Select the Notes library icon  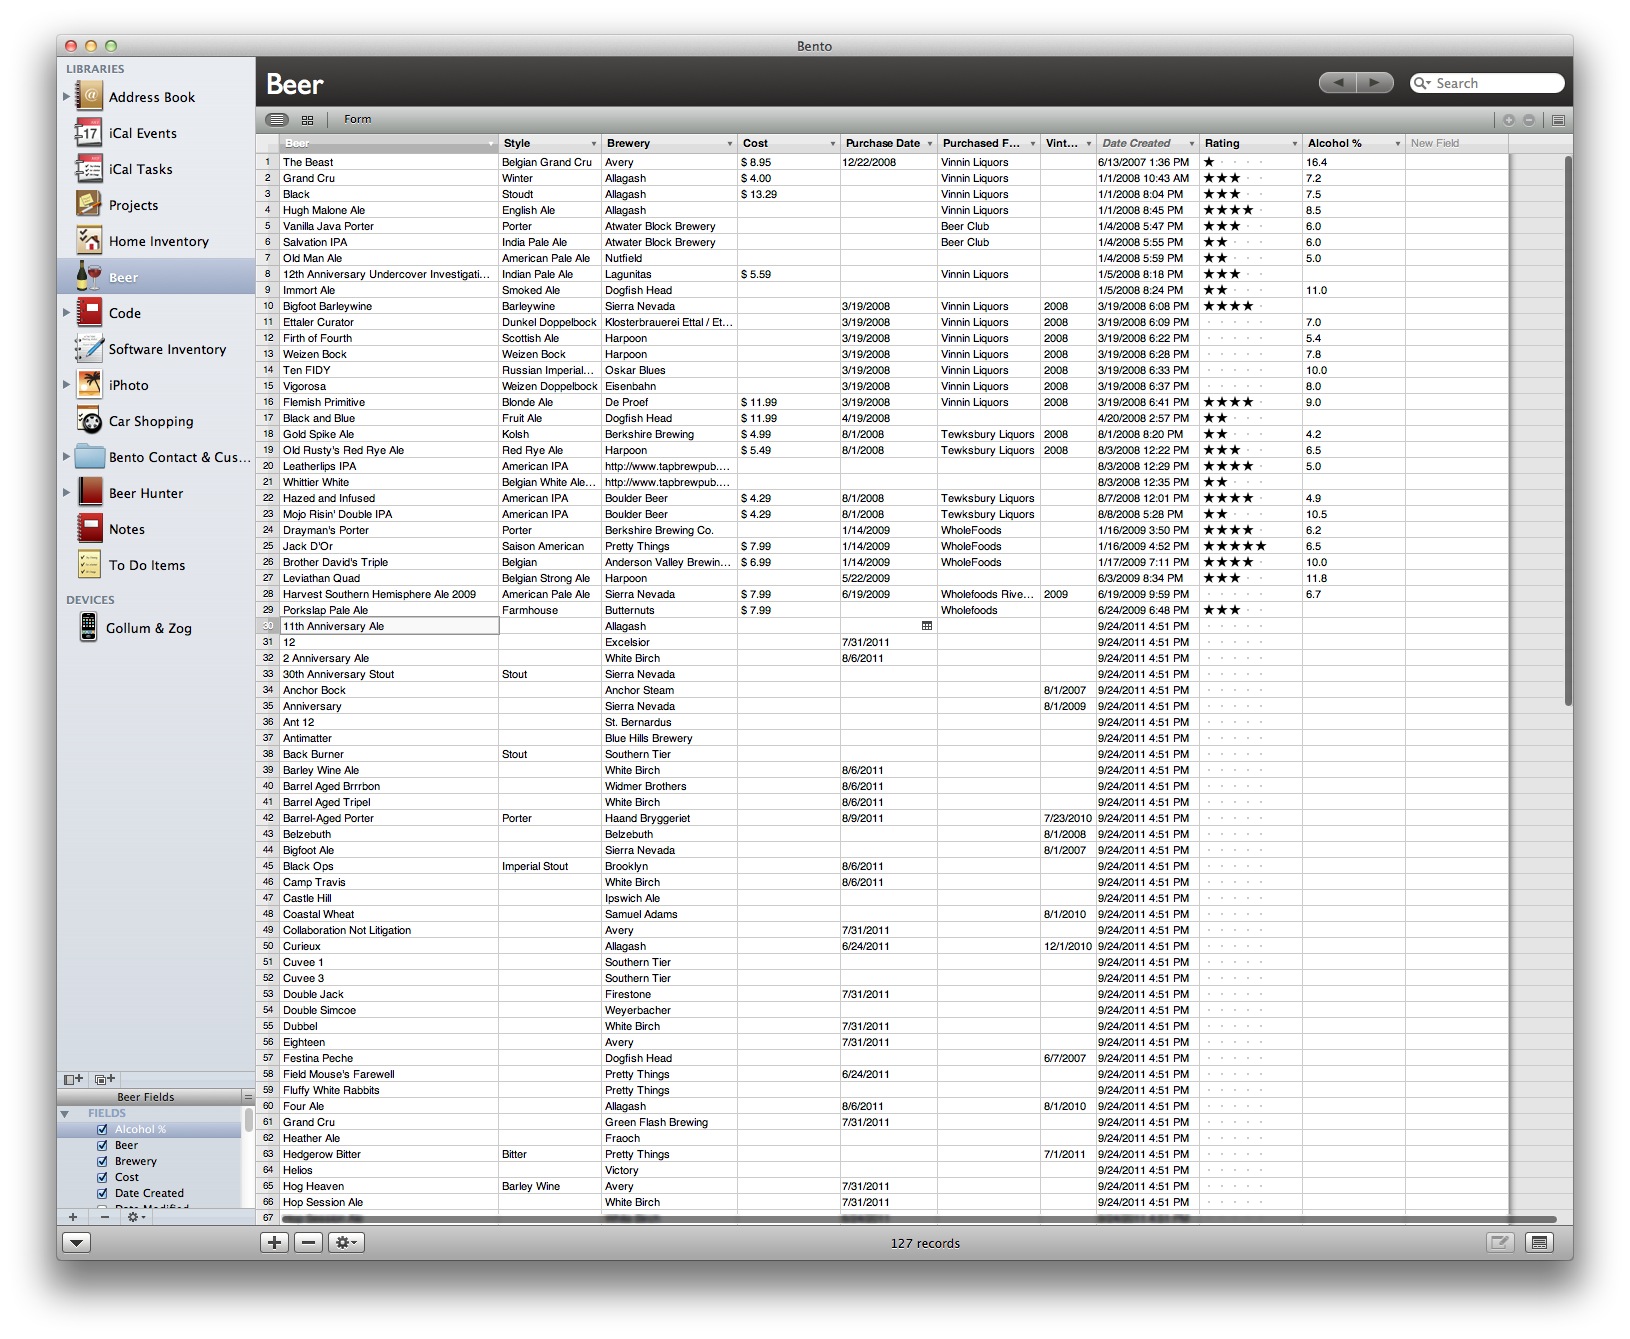pos(89,529)
